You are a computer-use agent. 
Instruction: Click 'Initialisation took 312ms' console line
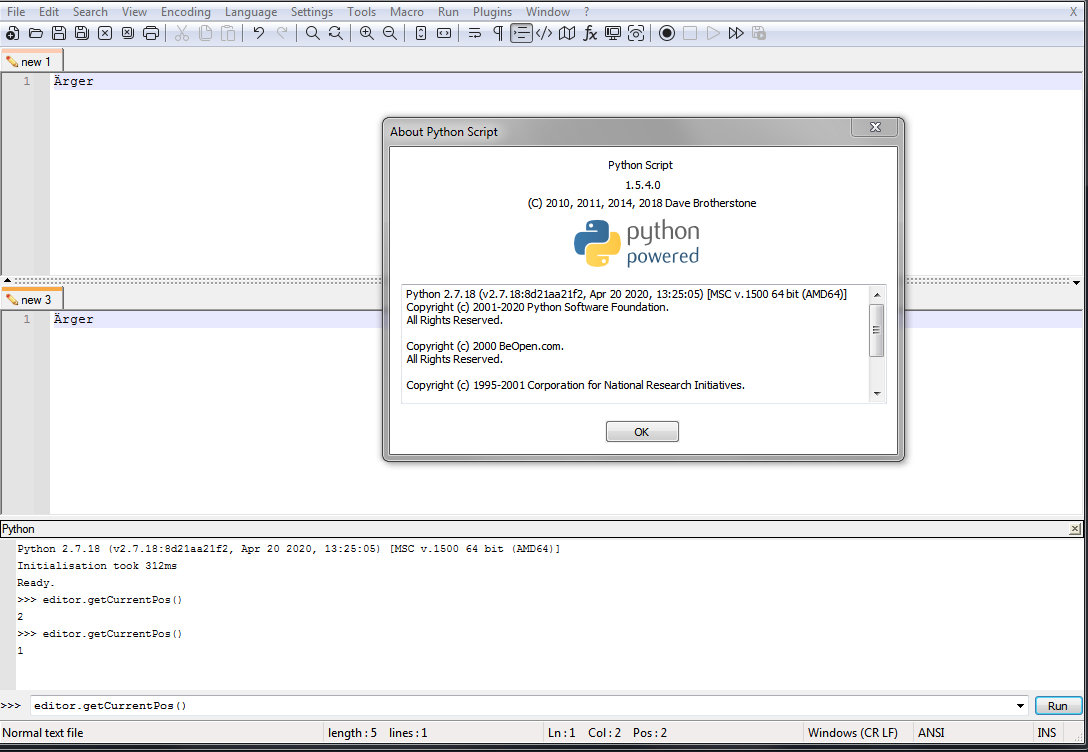(97, 565)
